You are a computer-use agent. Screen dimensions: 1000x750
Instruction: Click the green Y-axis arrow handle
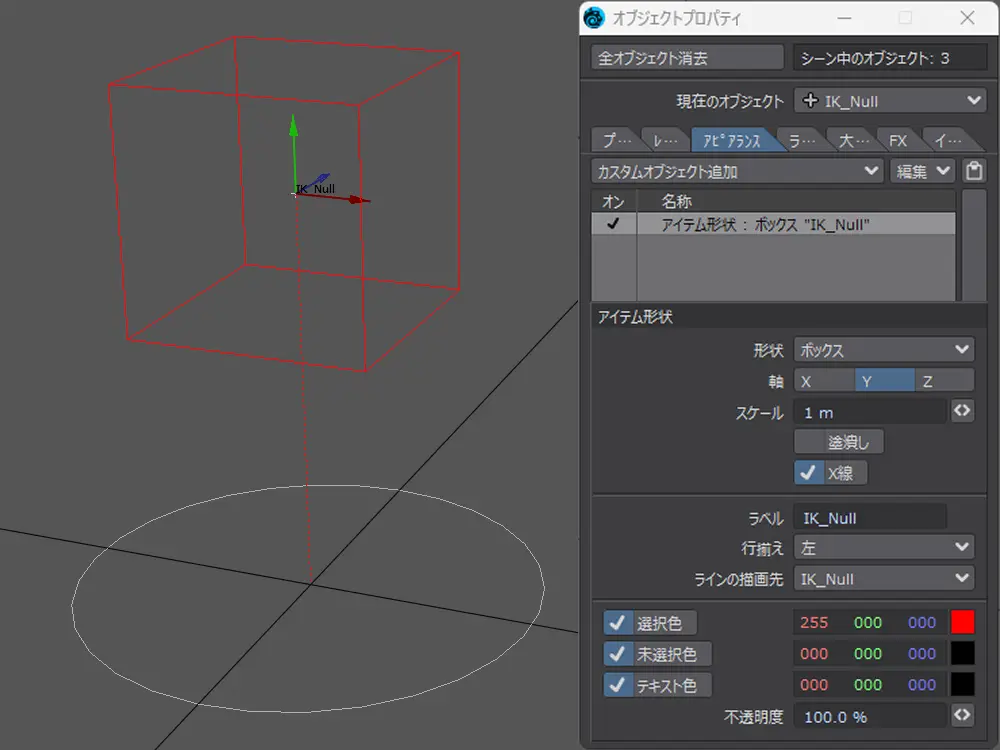(293, 126)
